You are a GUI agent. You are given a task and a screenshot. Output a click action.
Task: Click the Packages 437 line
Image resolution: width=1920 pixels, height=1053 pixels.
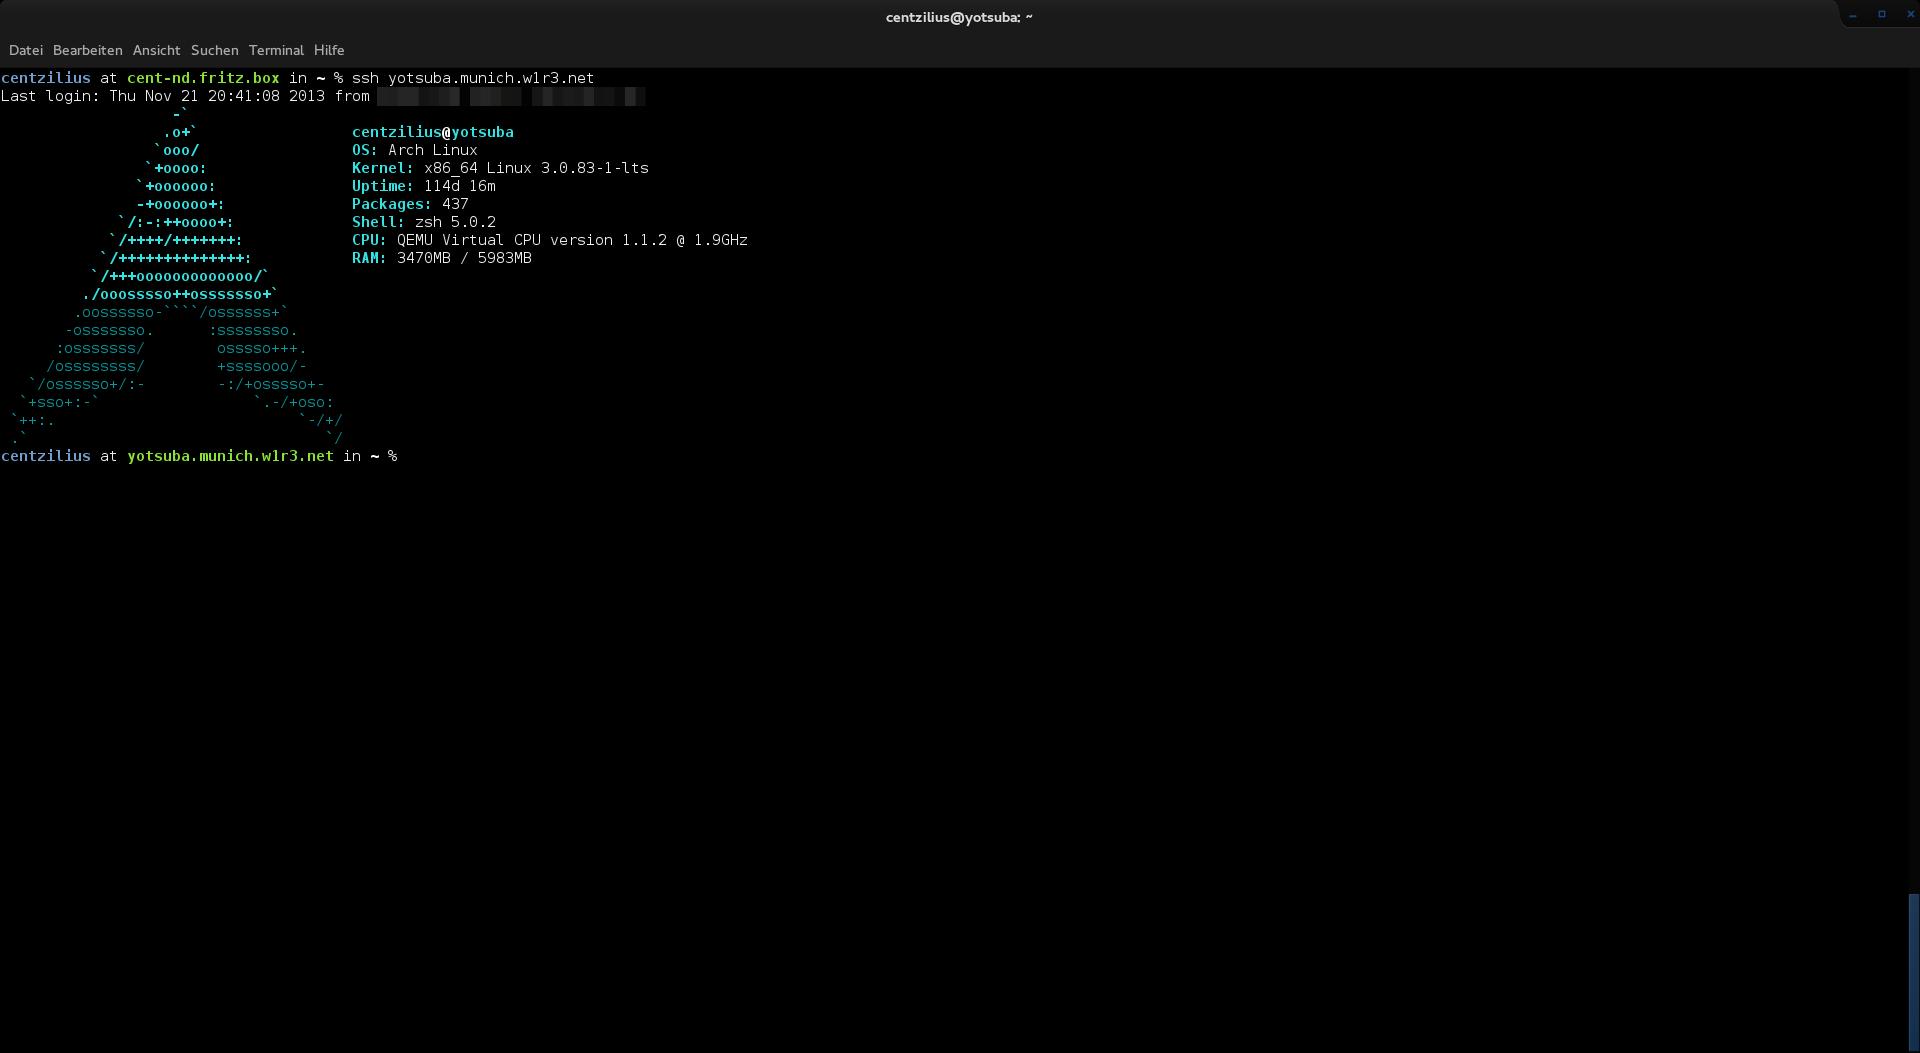tap(410, 204)
